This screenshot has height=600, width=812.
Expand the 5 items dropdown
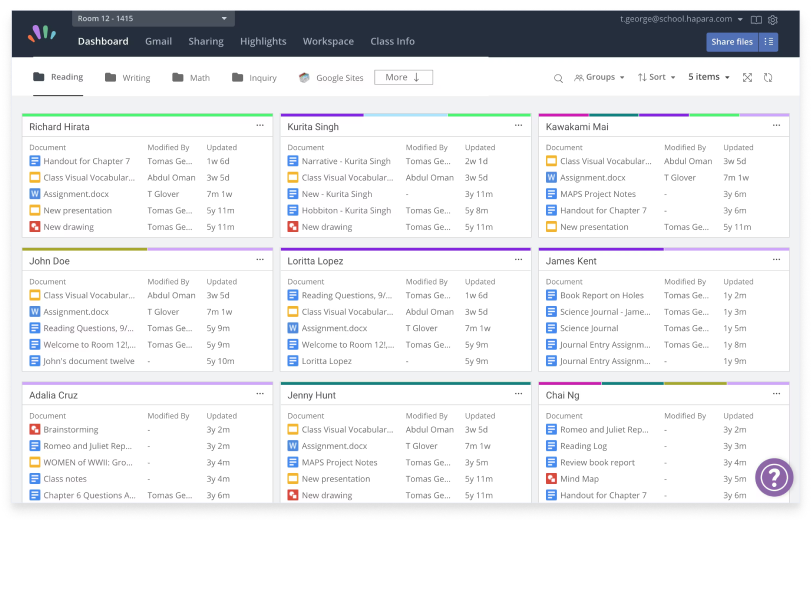[708, 77]
